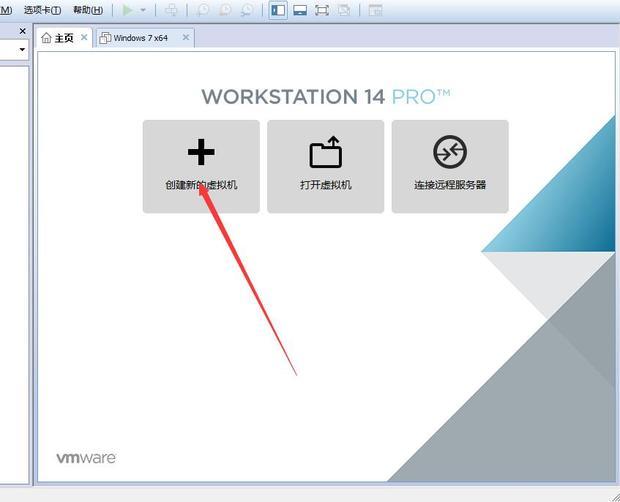Close the left library panel
Screen dimensions: 620x502
click(22, 31)
